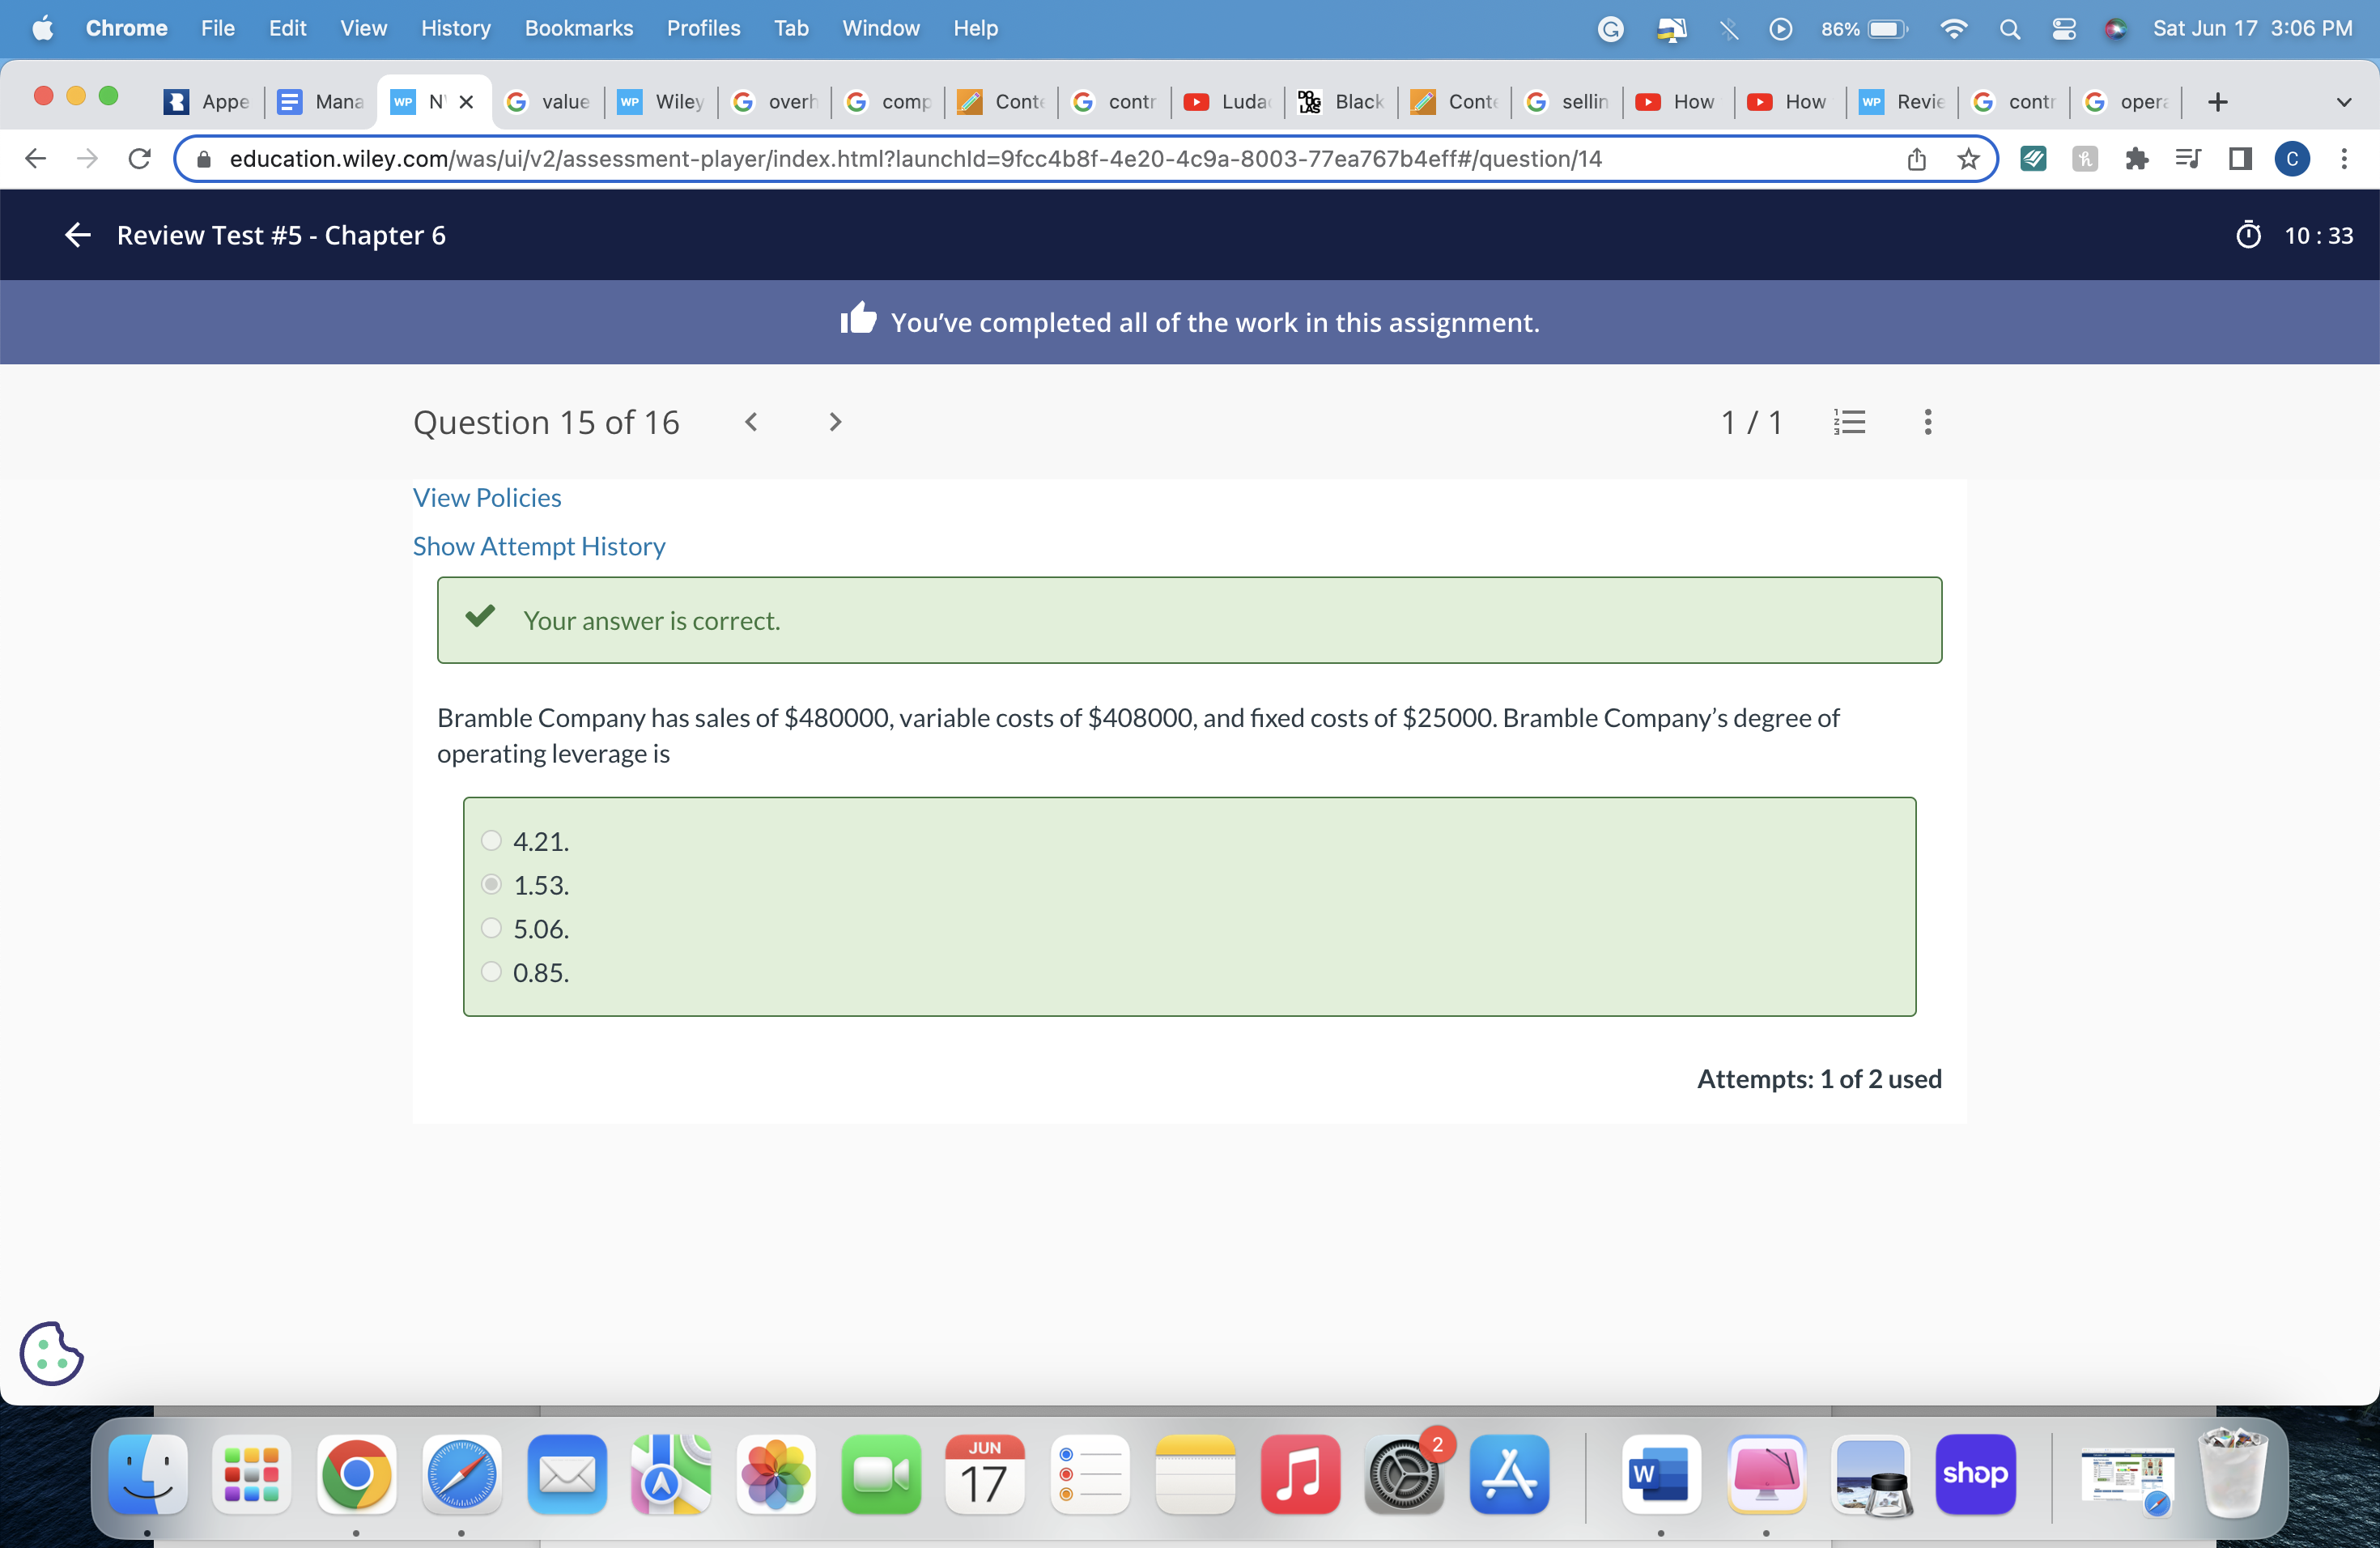
Task: Open the Bookmarks menu in the menu bar
Action: tap(578, 28)
